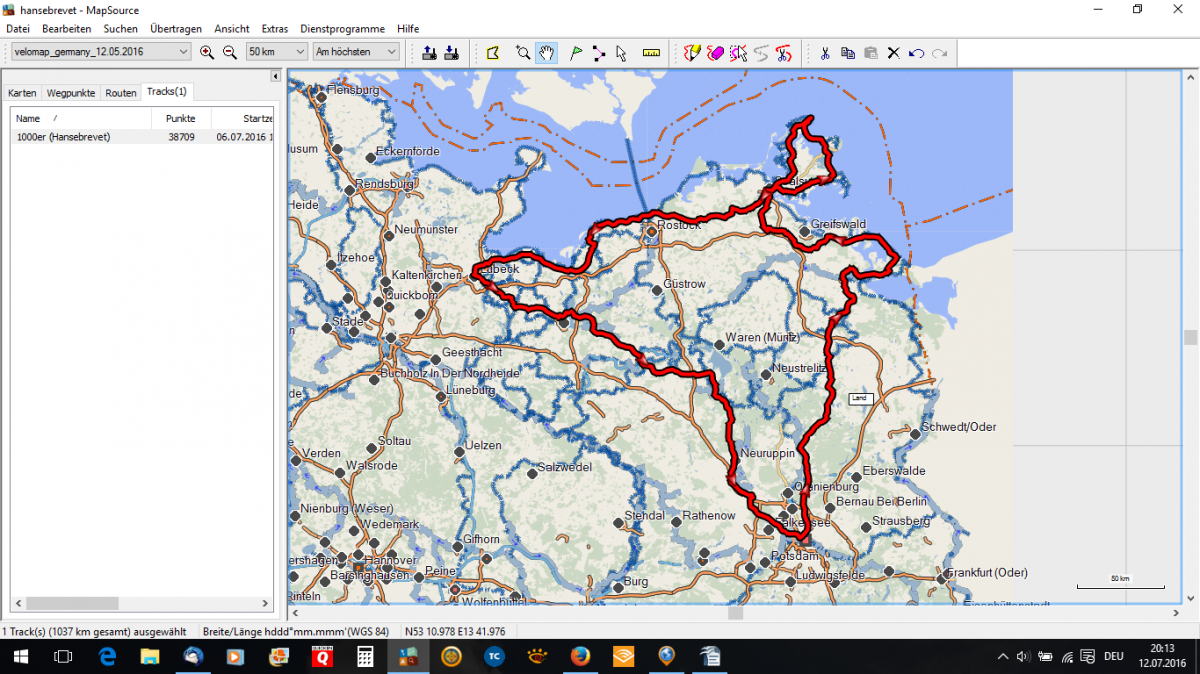1200x674 pixels.
Task: Choose the track draw pencil tool
Action: tap(692, 53)
